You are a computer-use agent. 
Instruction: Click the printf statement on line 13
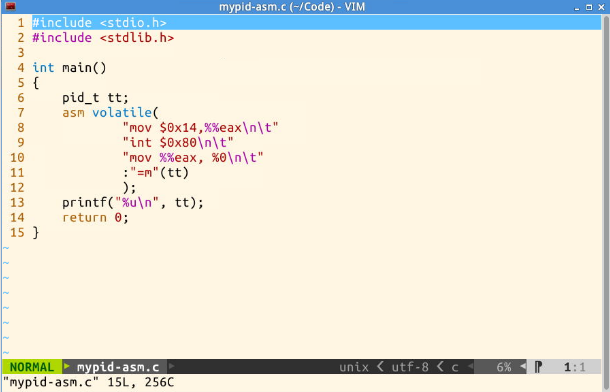[133, 203]
